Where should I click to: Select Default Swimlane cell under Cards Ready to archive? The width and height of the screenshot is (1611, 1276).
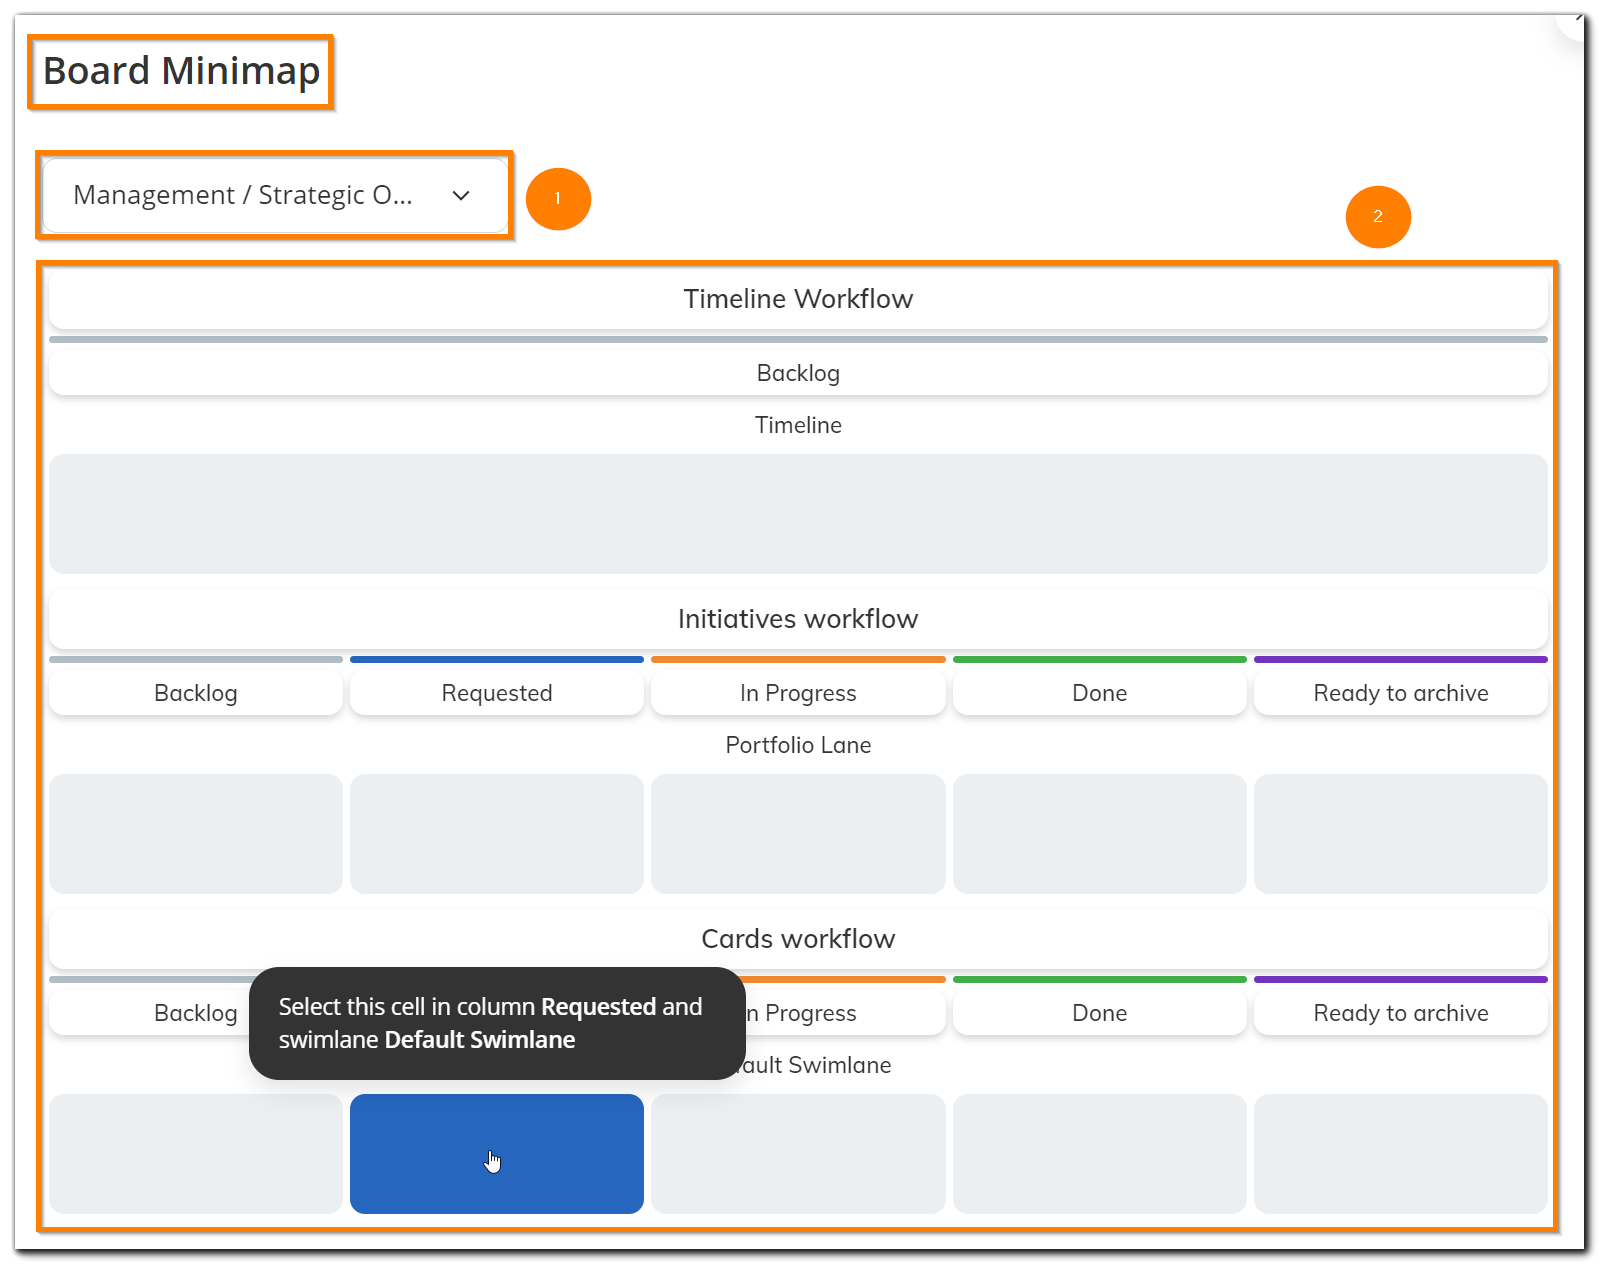(x=1400, y=1153)
